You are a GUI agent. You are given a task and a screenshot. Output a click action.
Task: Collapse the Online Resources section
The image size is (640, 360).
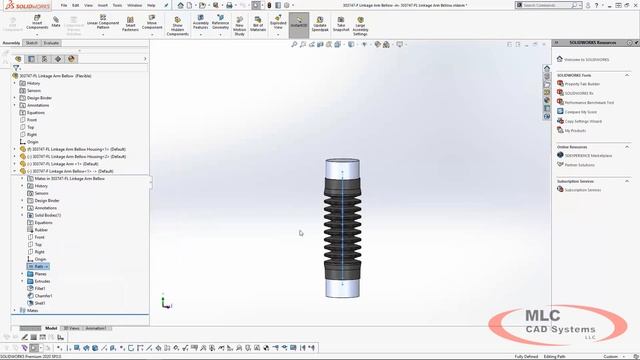627,147
